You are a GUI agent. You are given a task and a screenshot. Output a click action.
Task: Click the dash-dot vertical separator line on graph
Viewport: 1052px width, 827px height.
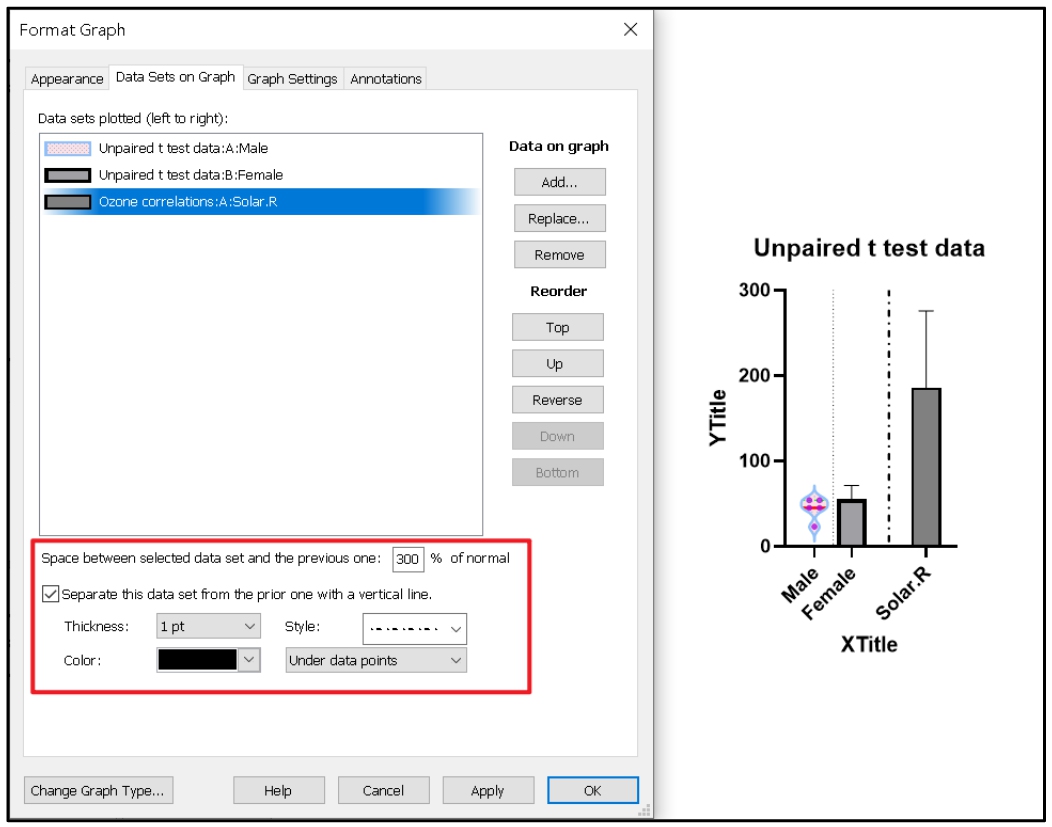[x=888, y=417]
